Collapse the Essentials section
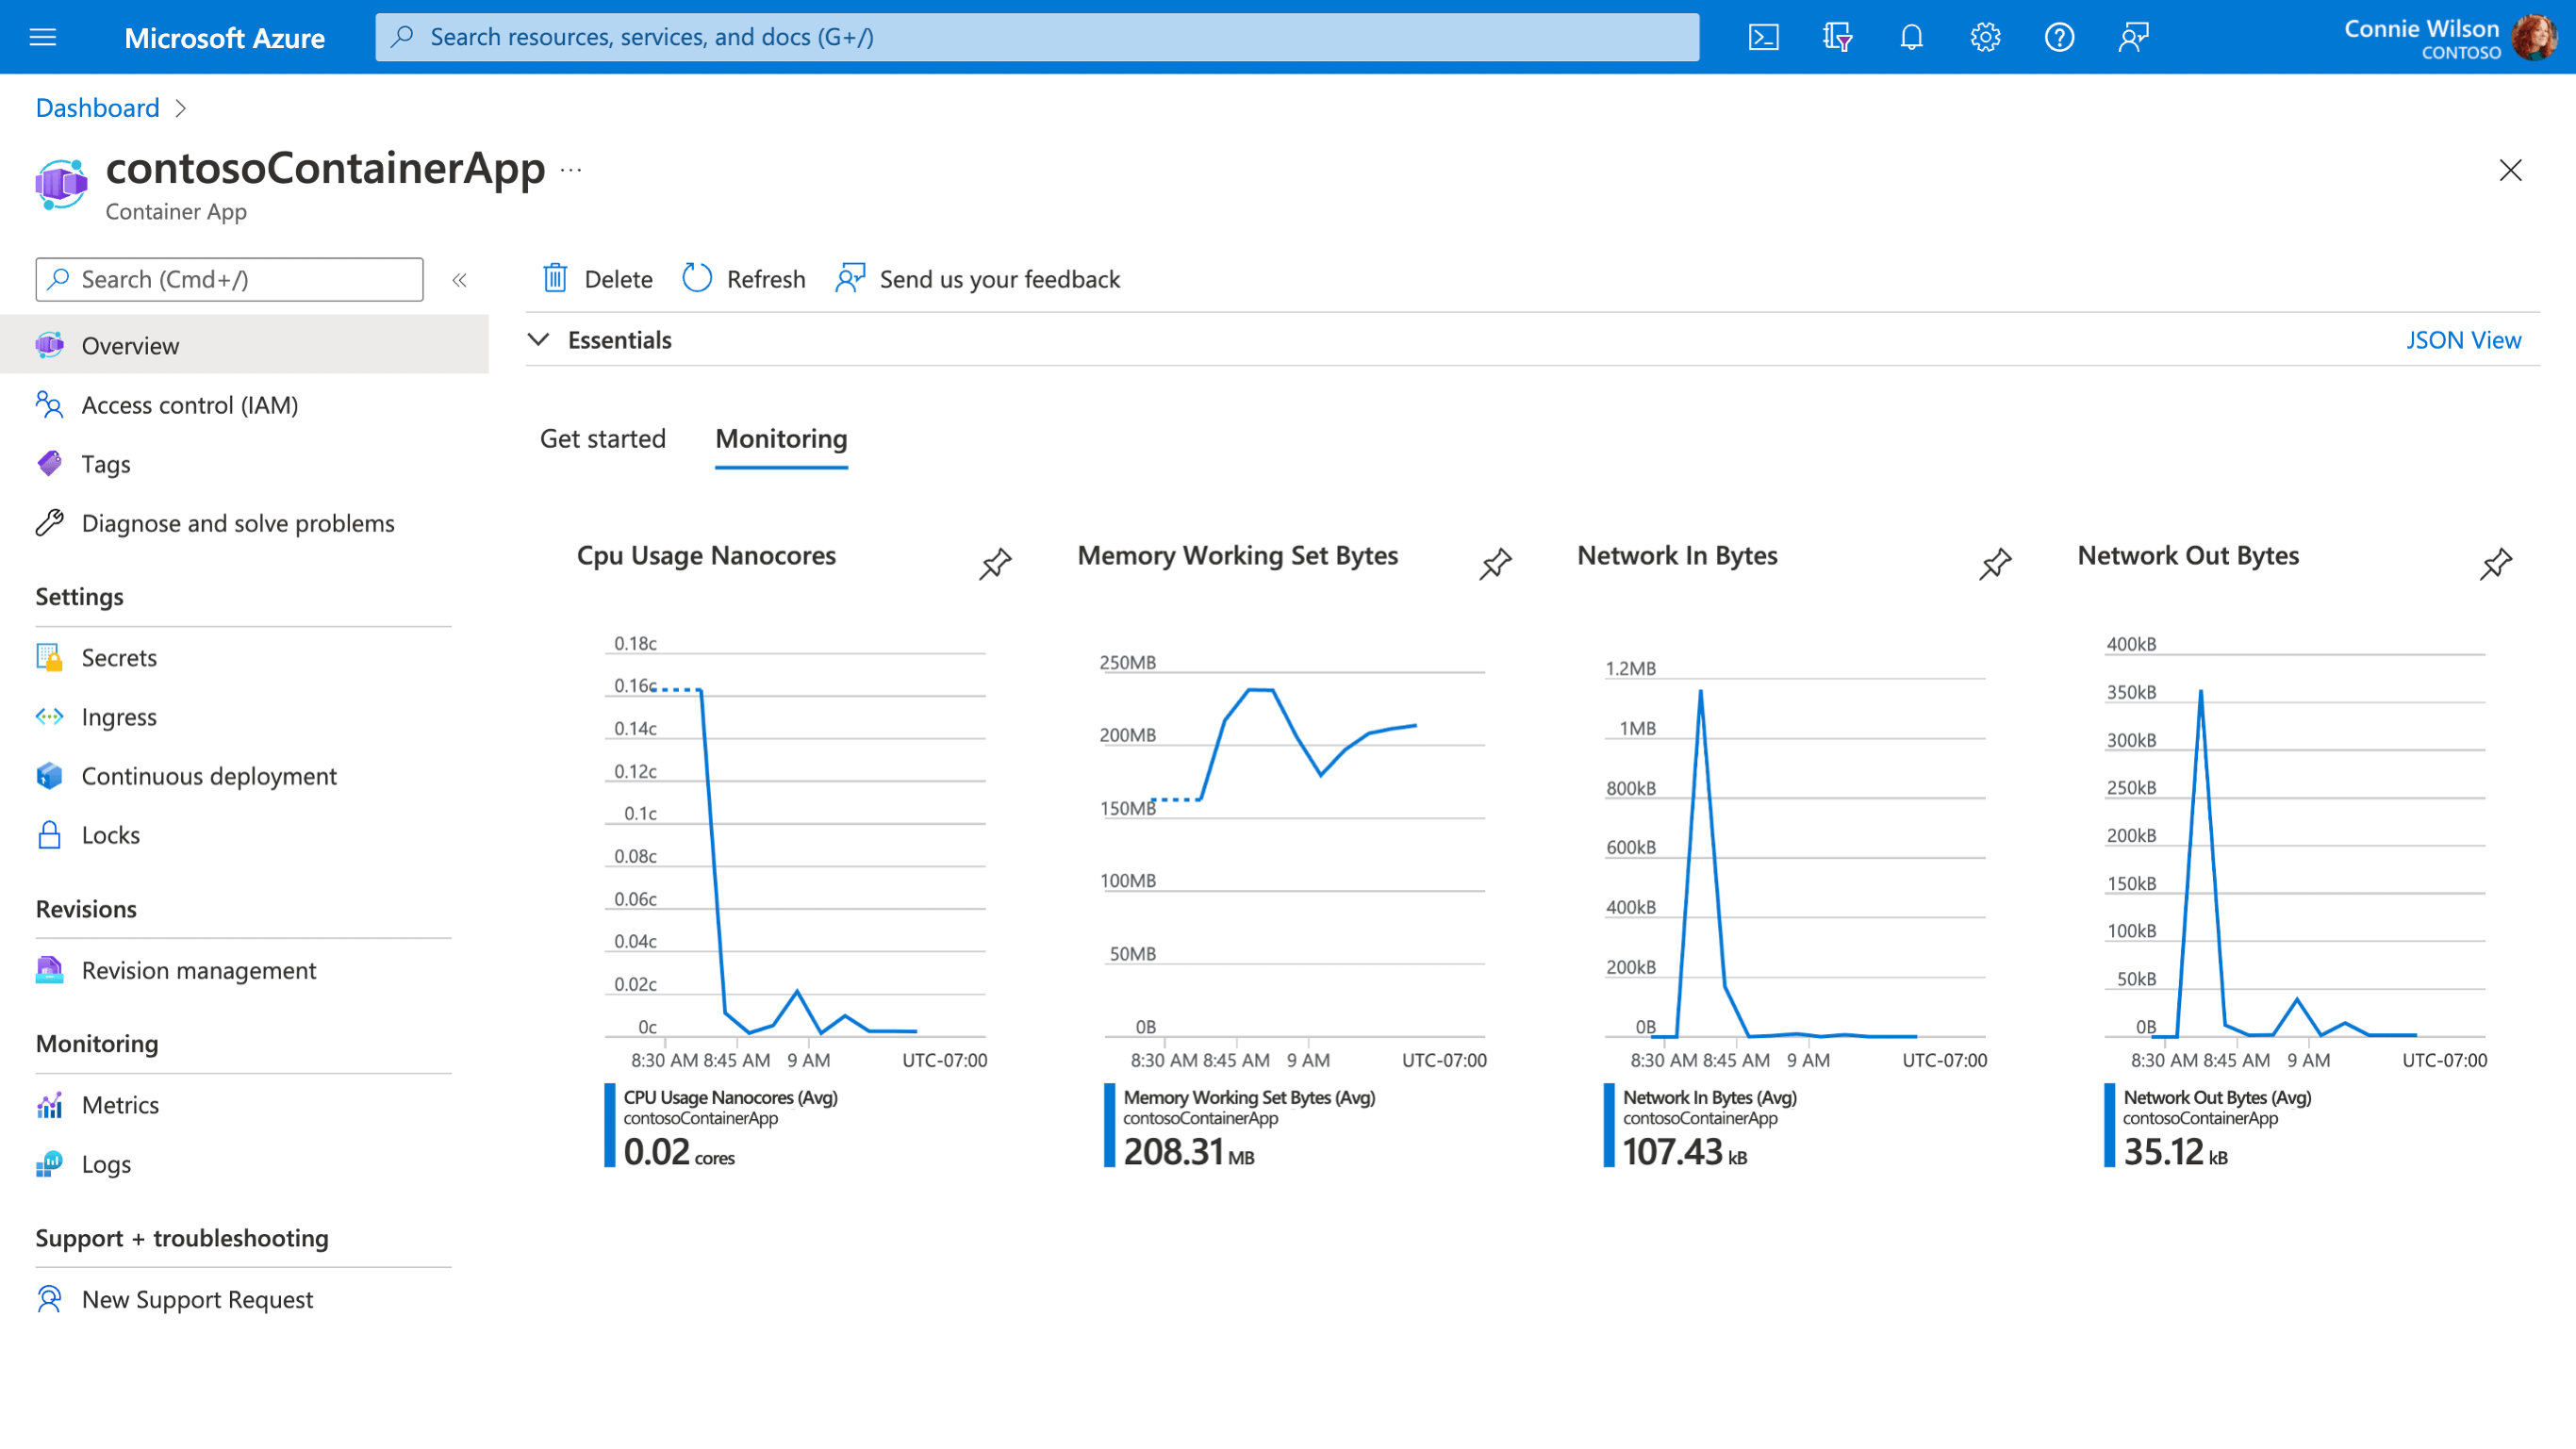Screen dimensions: 2576x1449 pyautogui.click(x=539, y=340)
